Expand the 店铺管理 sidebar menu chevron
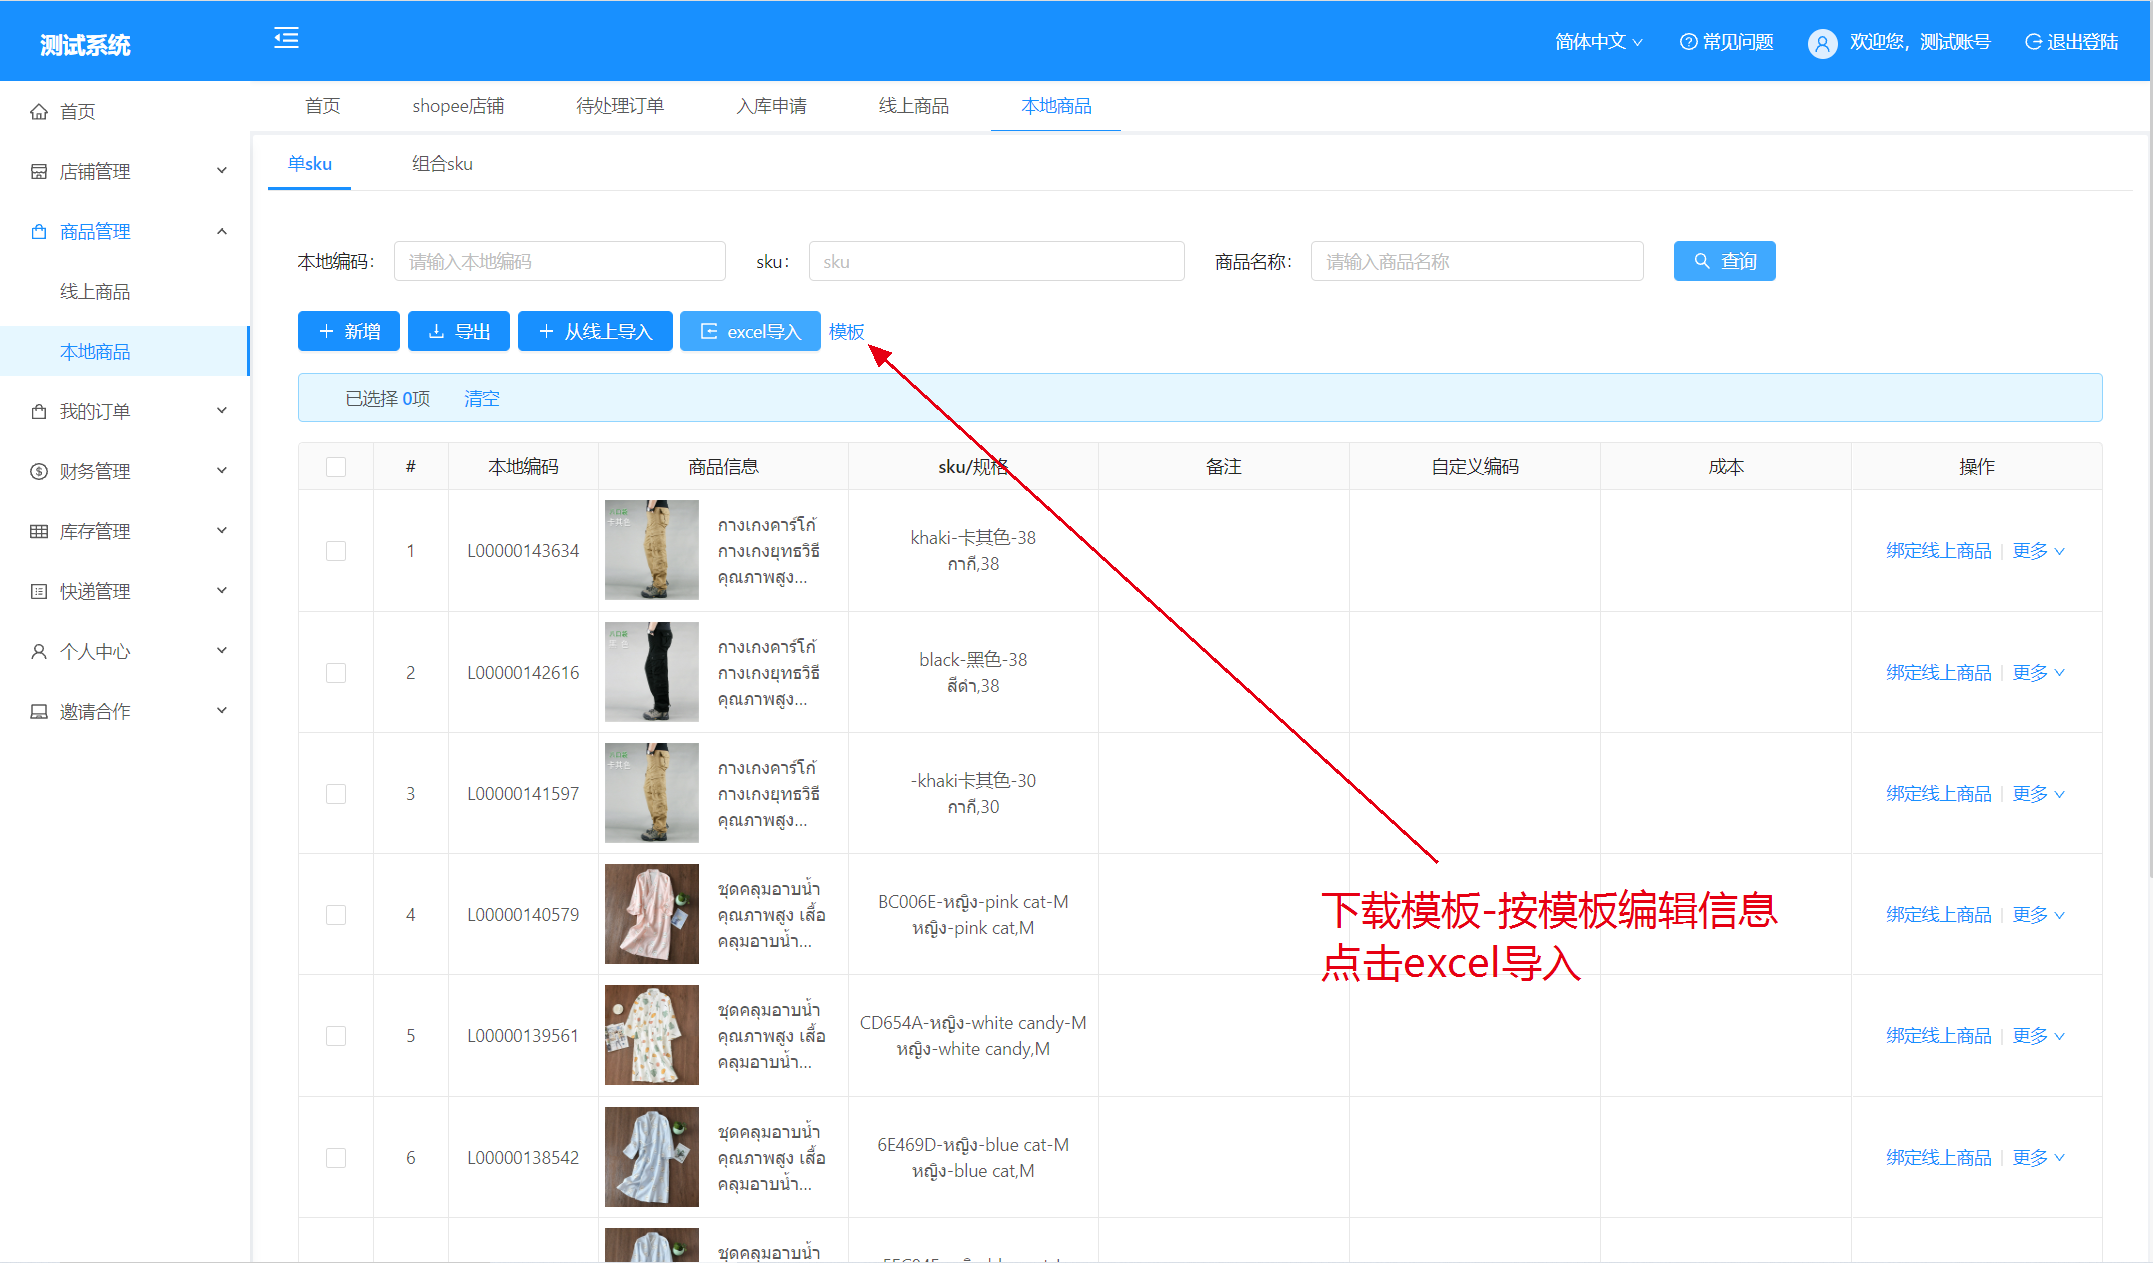2153x1263 pixels. point(222,171)
